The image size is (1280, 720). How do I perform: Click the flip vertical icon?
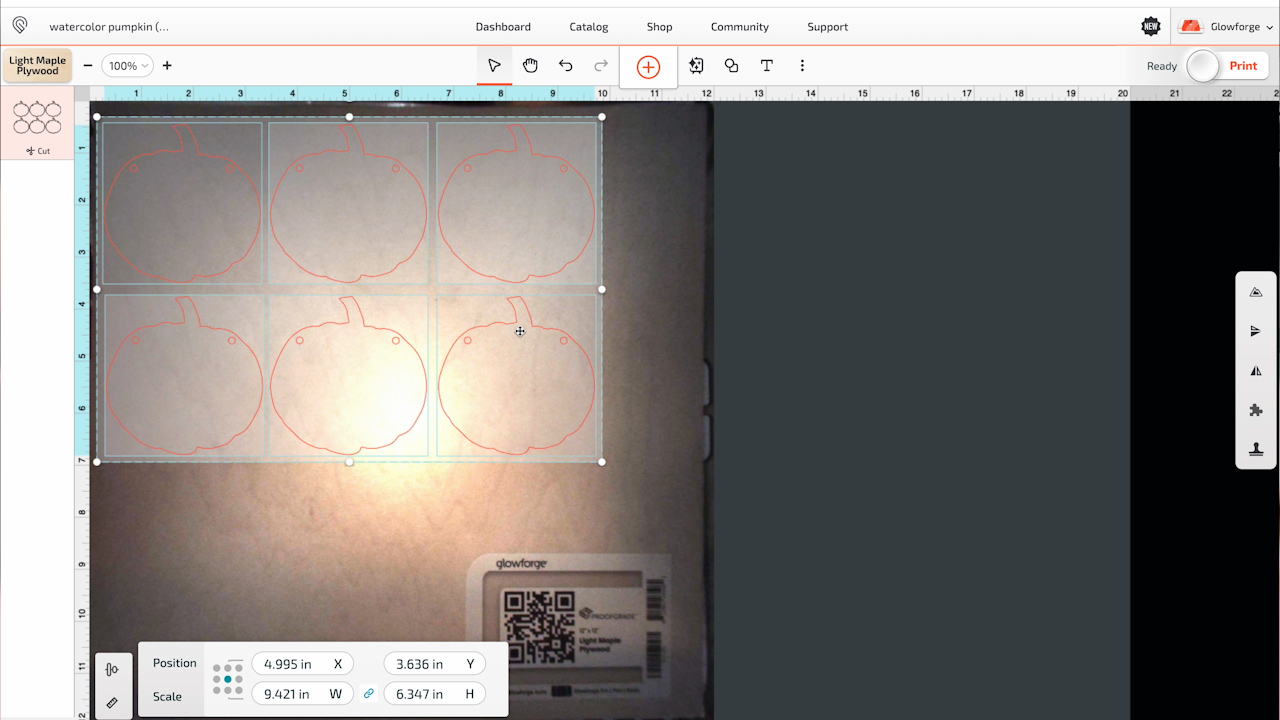[x=1256, y=331]
